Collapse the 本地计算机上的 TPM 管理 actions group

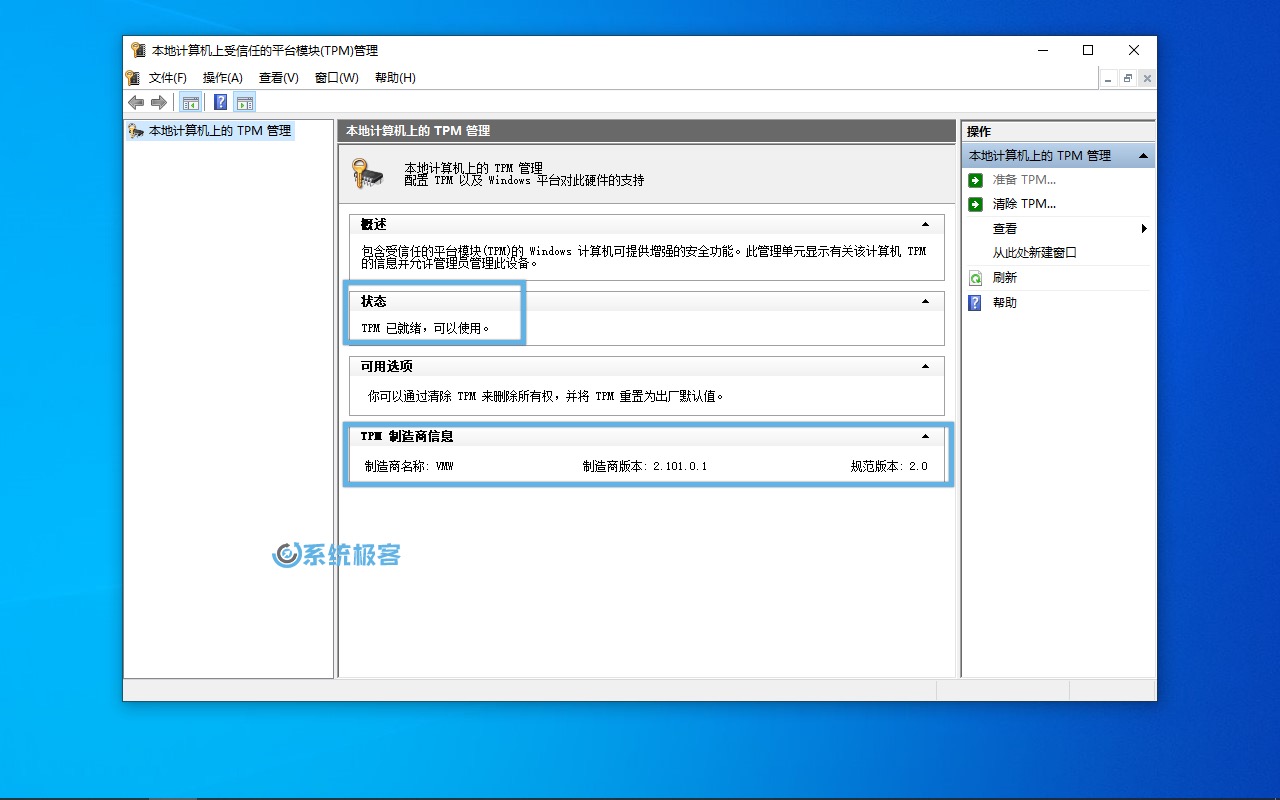pyautogui.click(x=1143, y=156)
